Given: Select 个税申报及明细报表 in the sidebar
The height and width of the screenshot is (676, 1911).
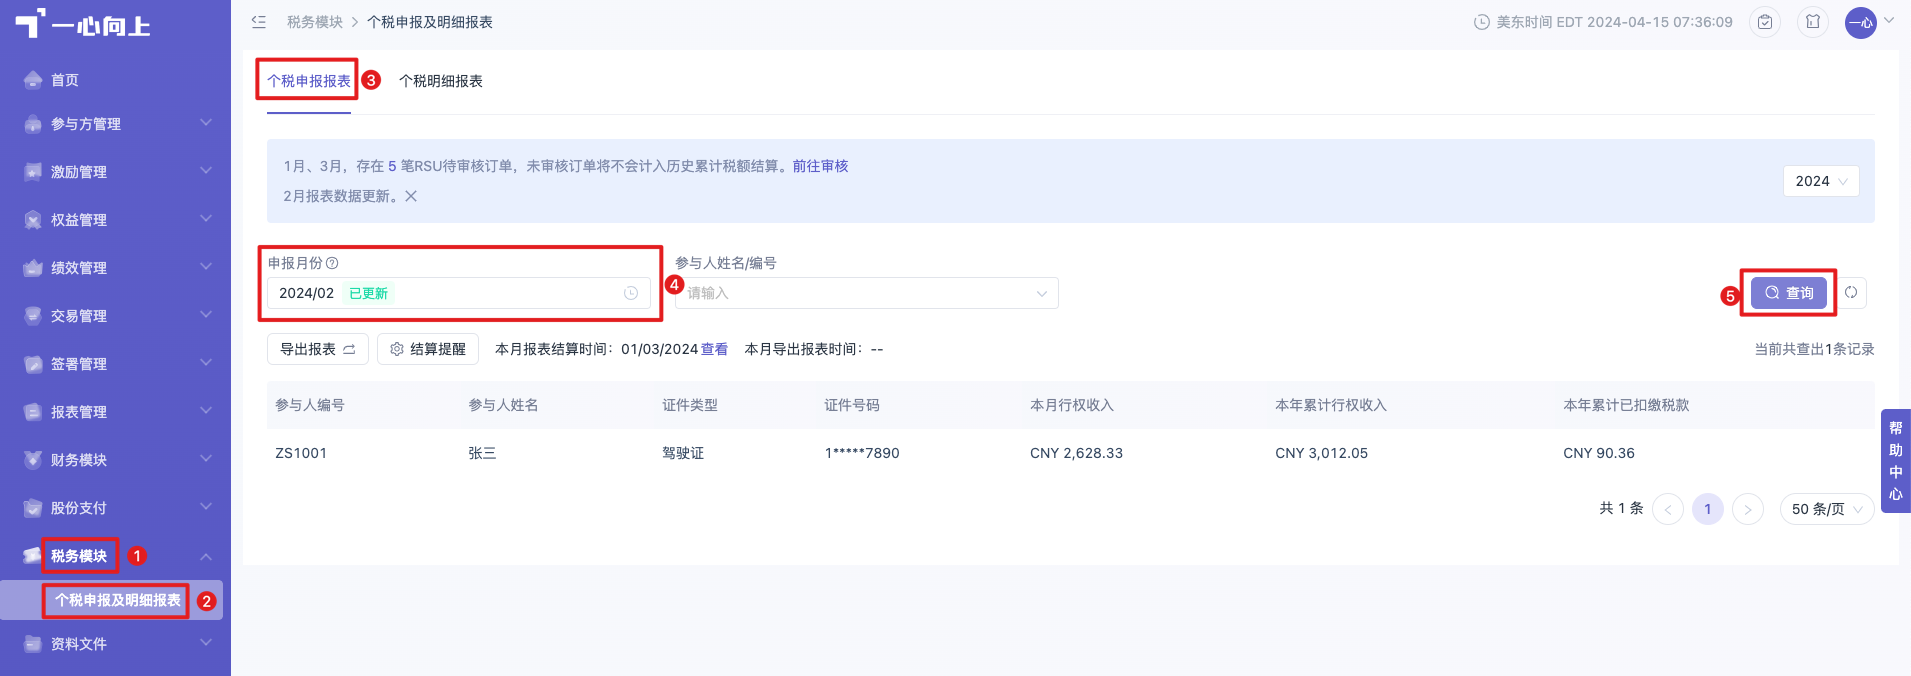Looking at the screenshot, I should tap(118, 600).
